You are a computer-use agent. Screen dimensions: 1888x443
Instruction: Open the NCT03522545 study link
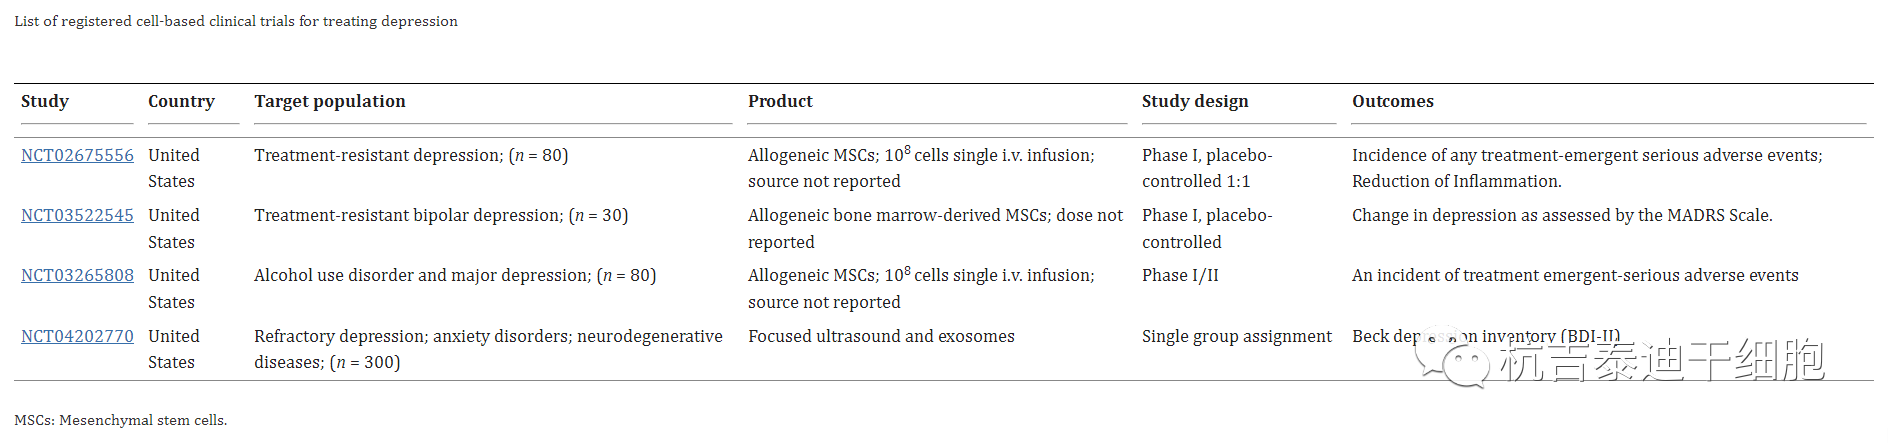tap(77, 216)
